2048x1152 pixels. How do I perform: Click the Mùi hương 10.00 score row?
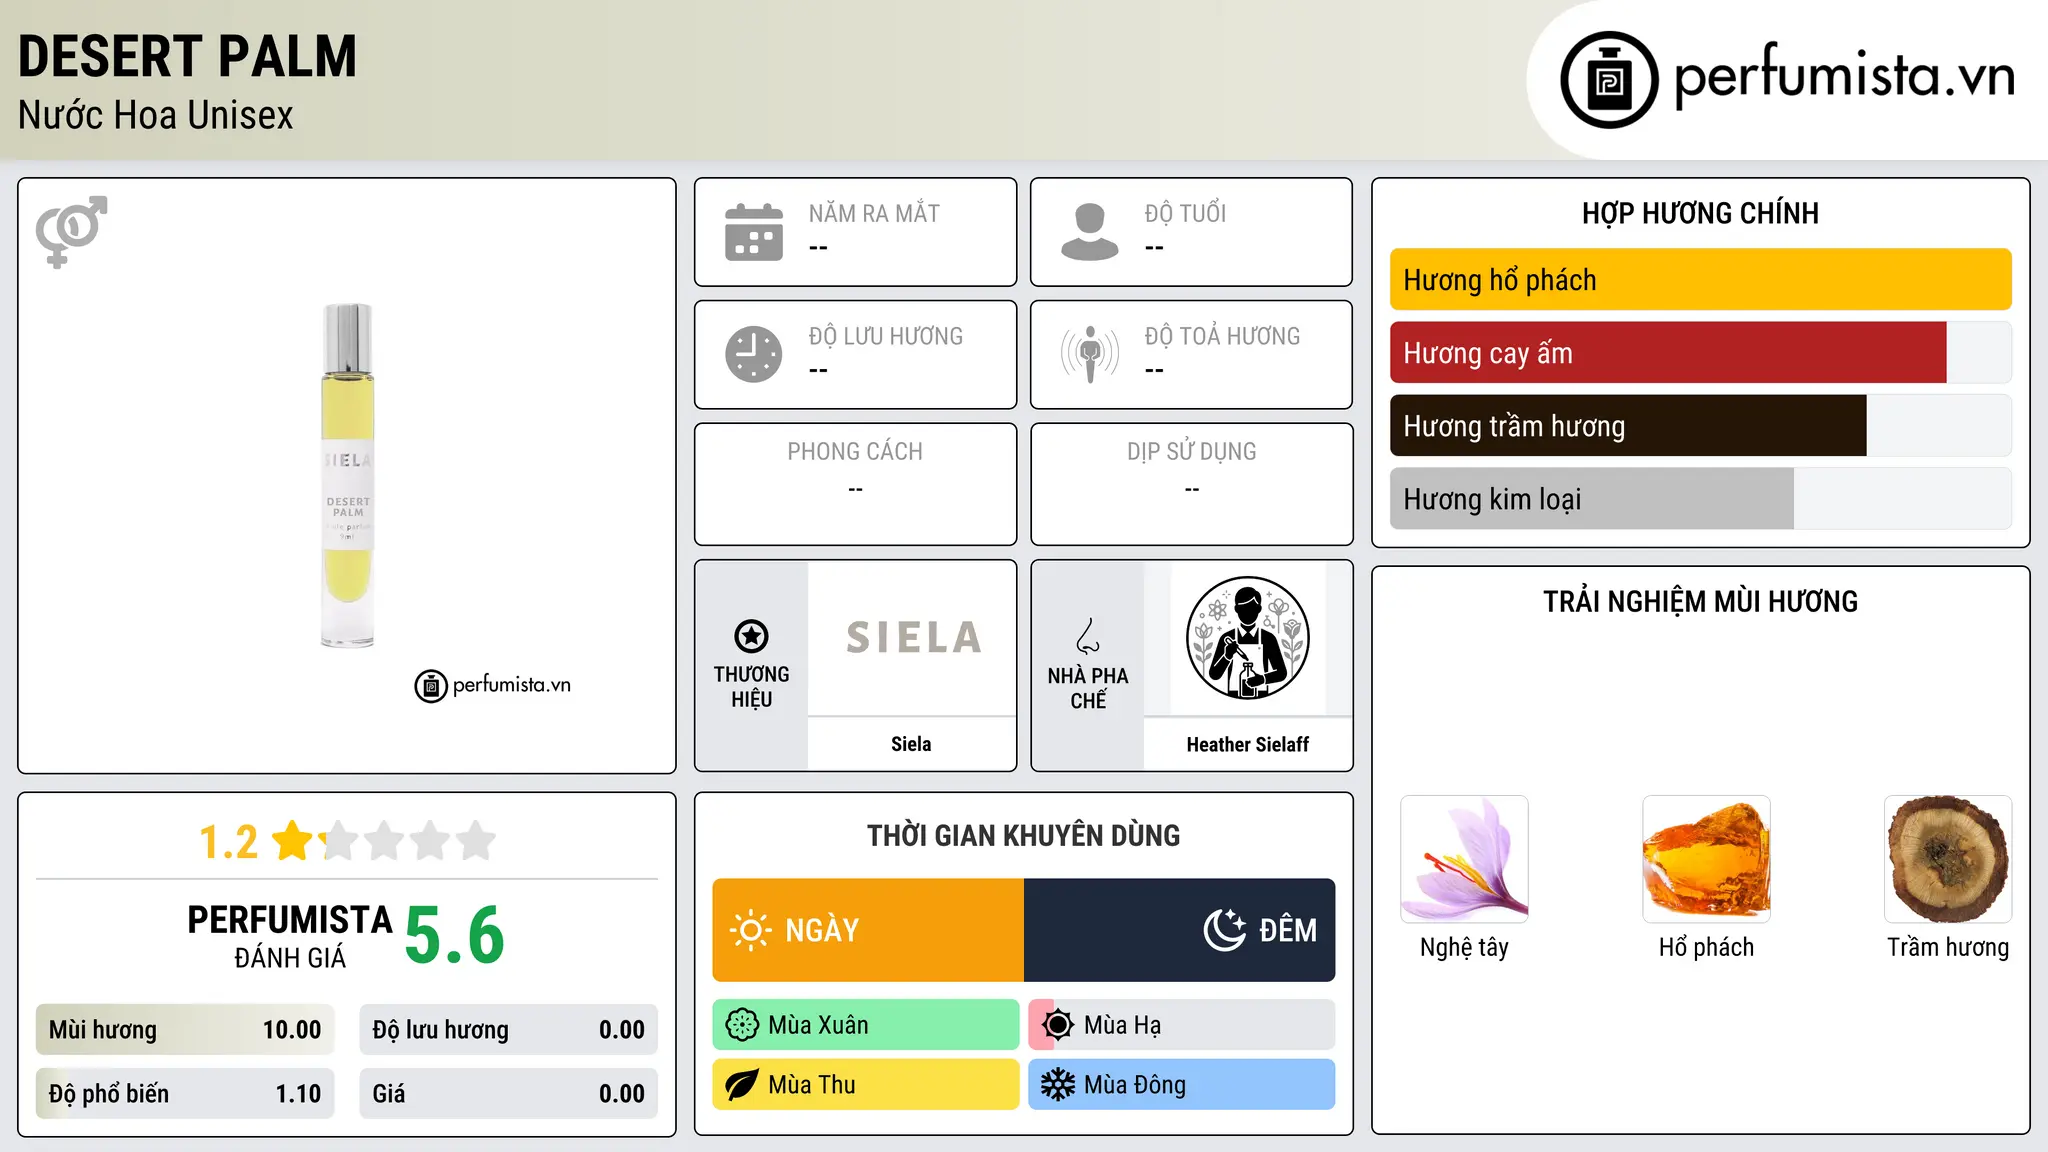(x=185, y=1030)
